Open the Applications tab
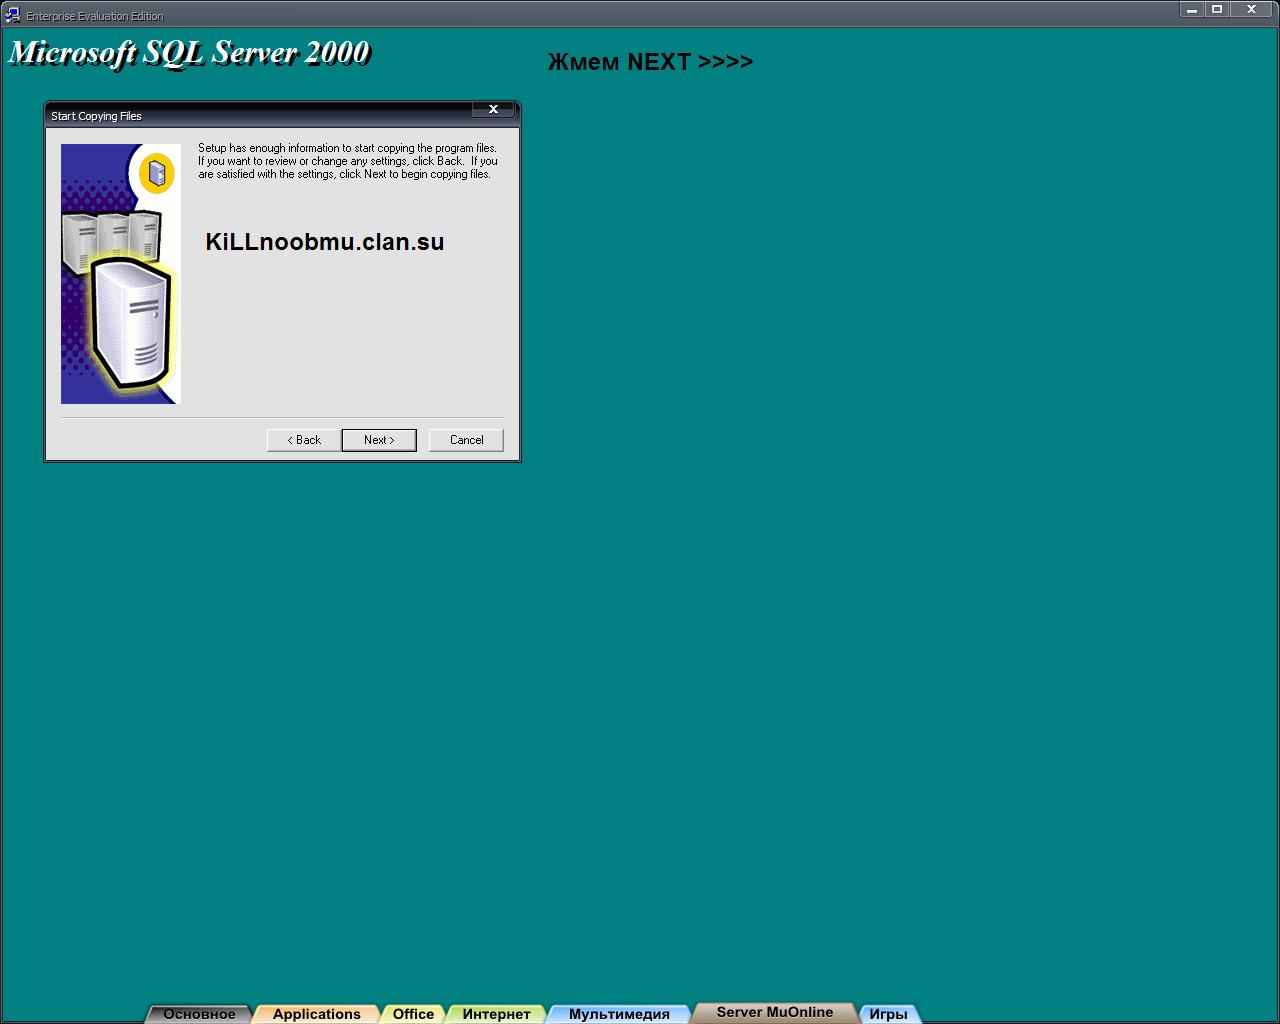The width and height of the screenshot is (1280, 1024). [316, 1014]
